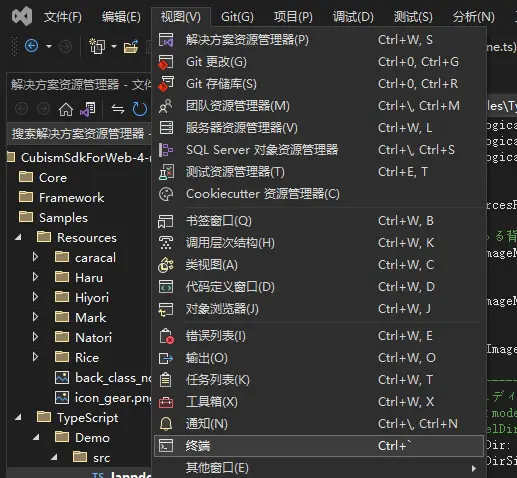
Task: Expand the Natori folder arrow
Action: 35,337
